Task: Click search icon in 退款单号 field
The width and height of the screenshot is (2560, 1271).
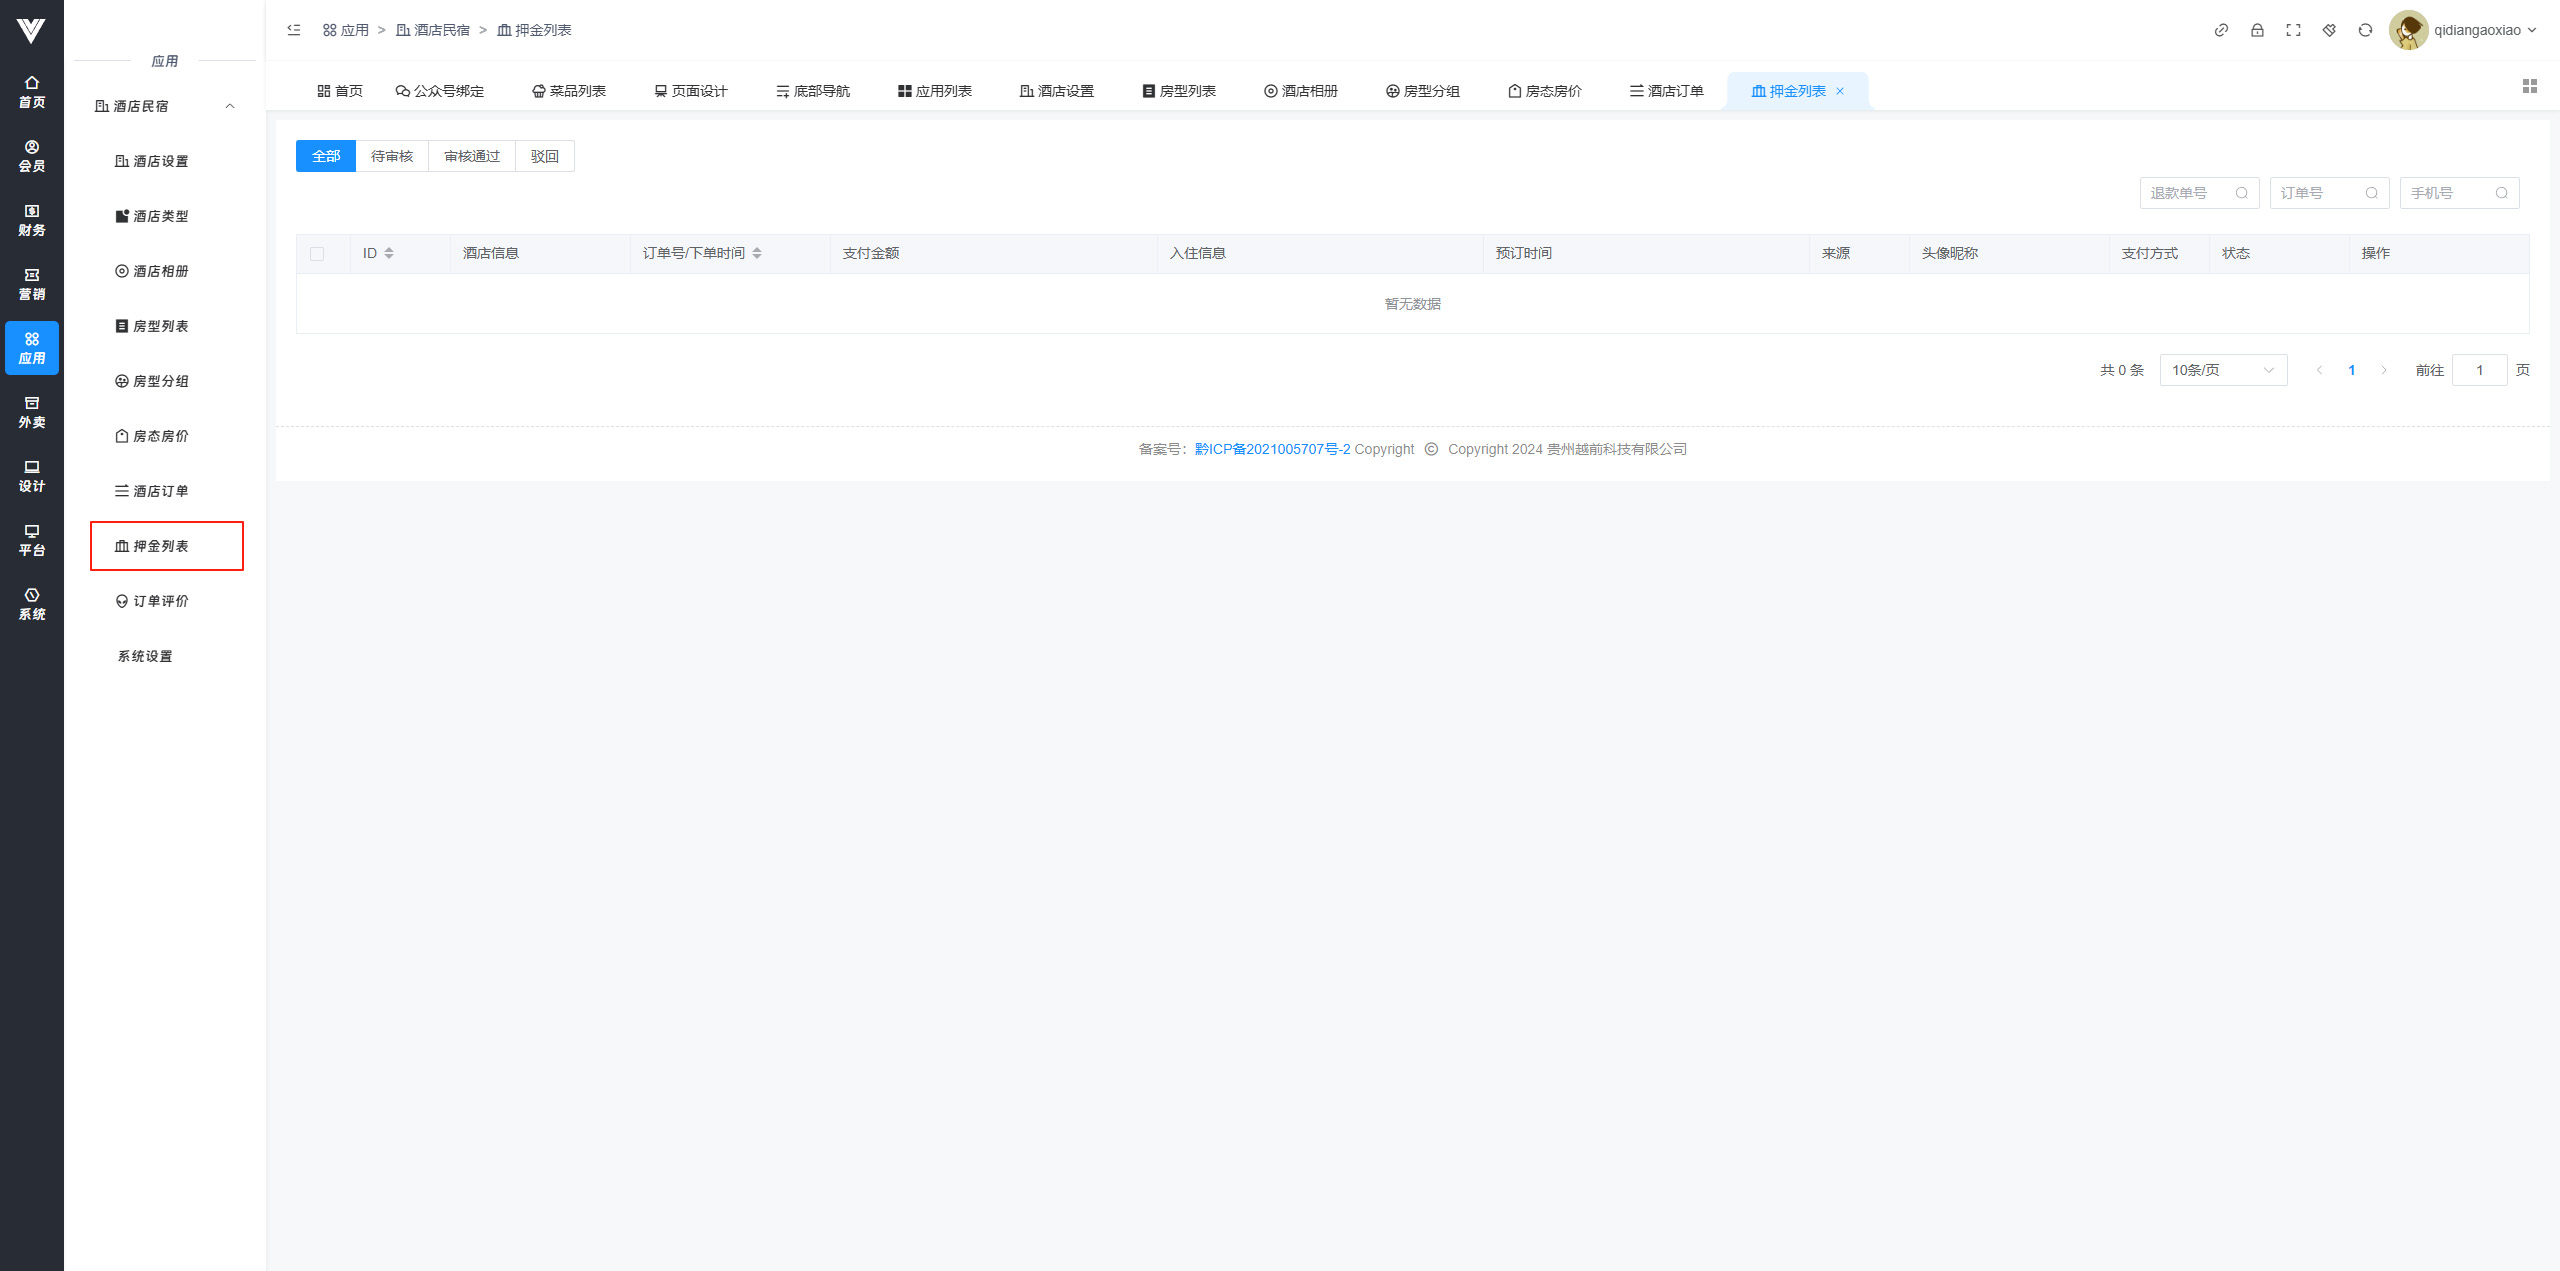Action: click(x=2241, y=193)
